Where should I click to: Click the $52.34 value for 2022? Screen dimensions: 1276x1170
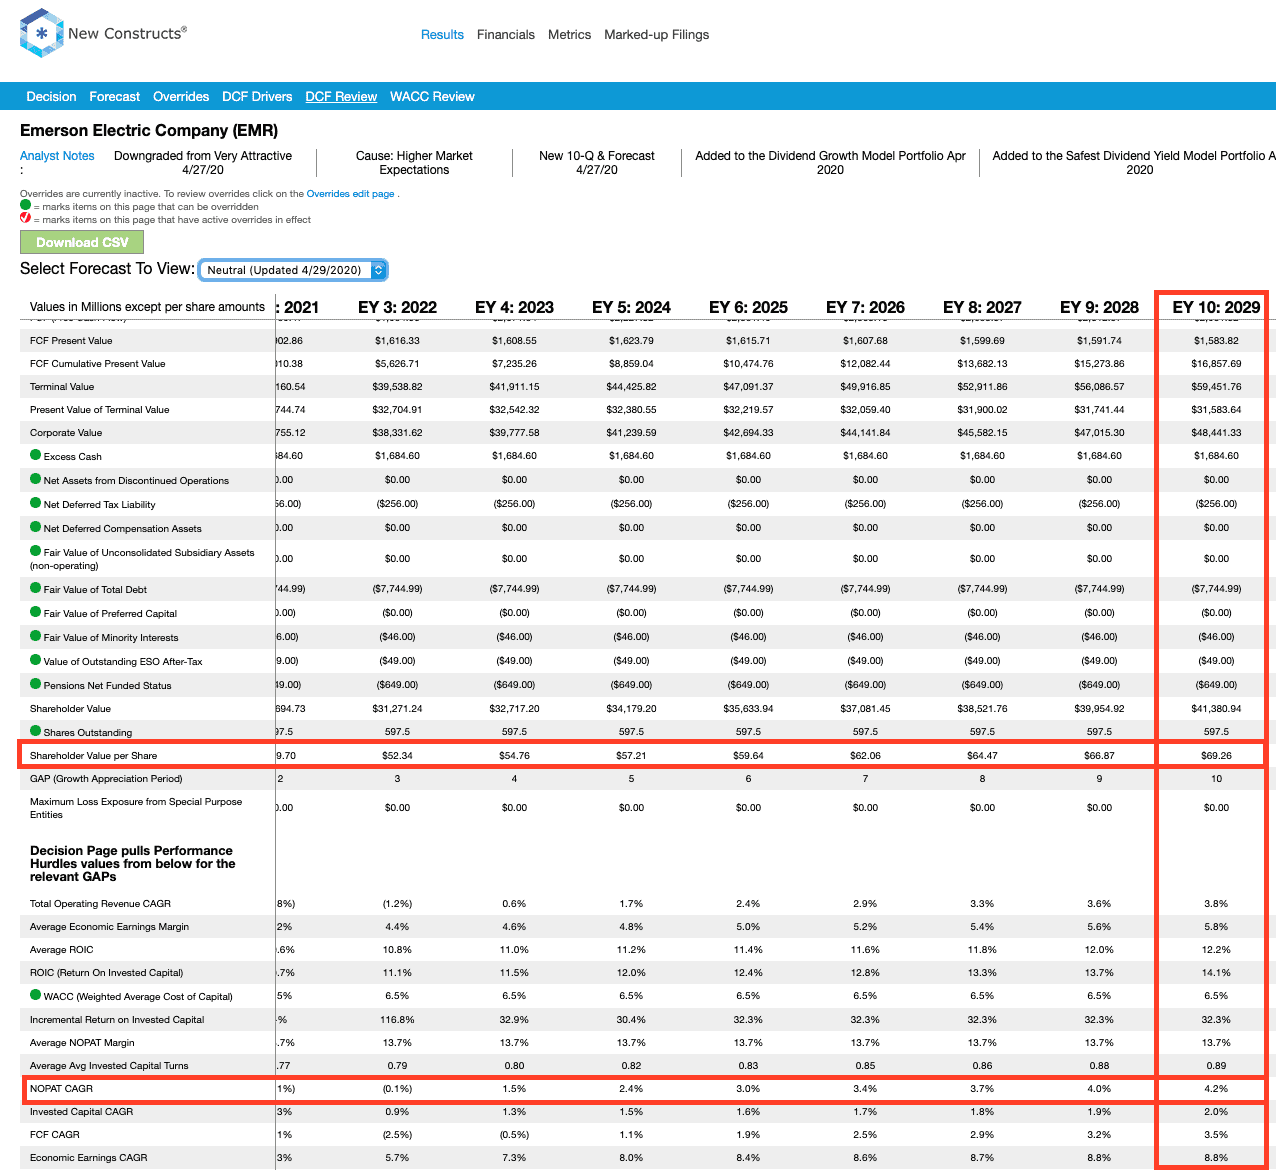(x=398, y=756)
